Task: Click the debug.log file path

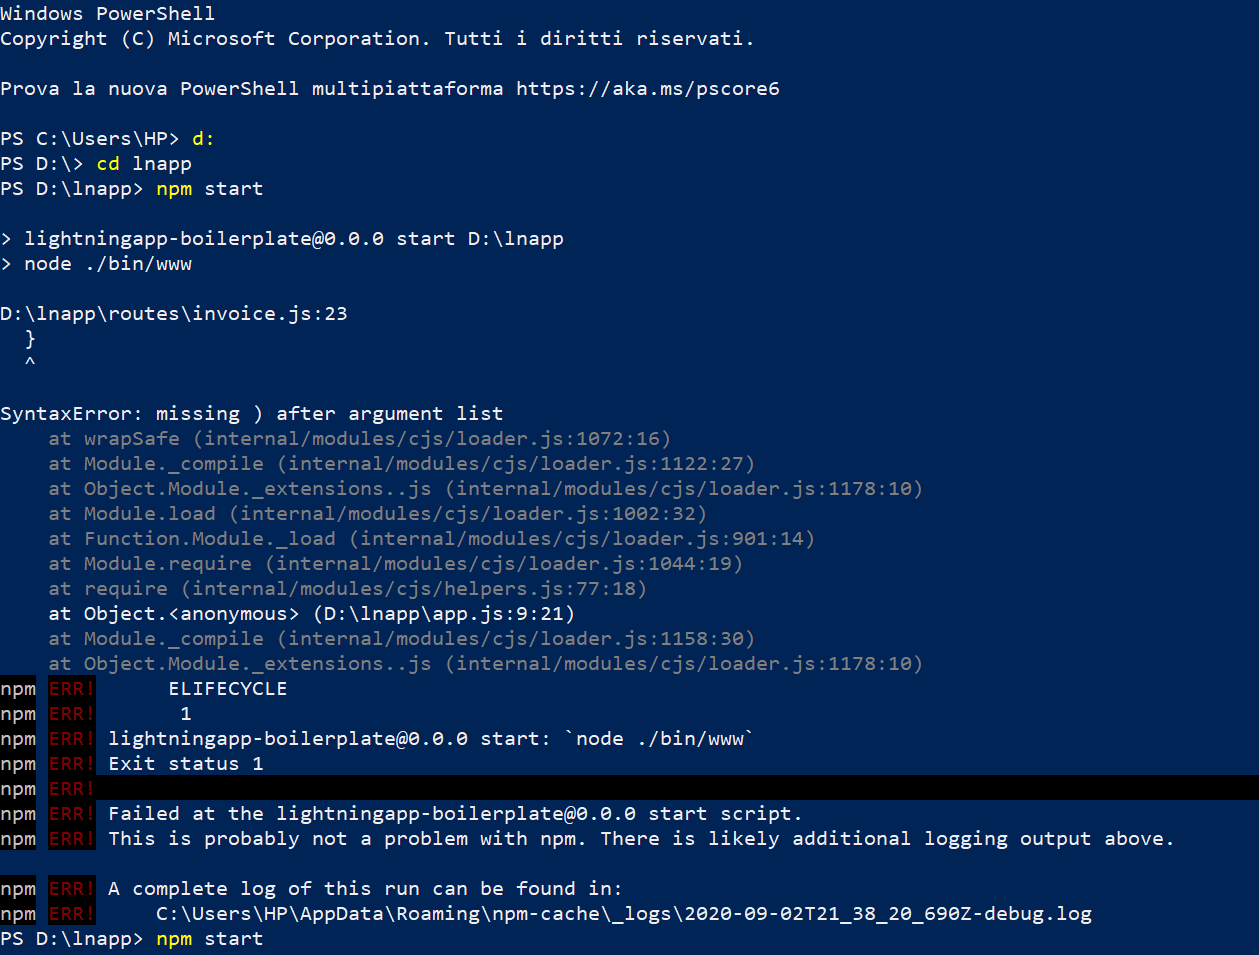Action: pos(624,913)
